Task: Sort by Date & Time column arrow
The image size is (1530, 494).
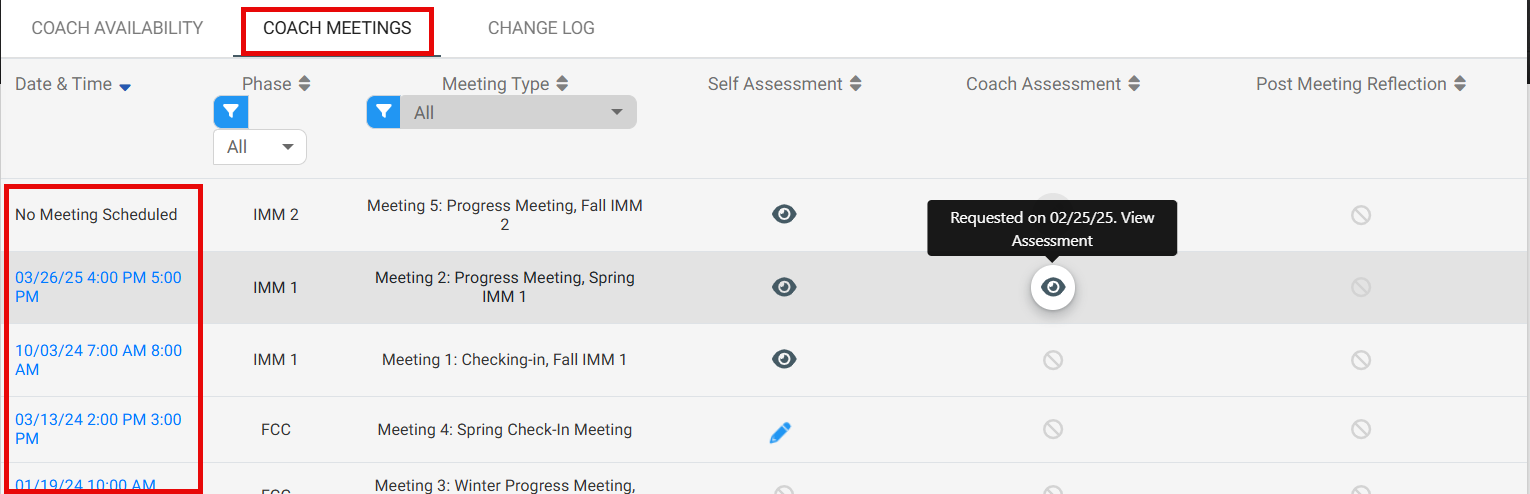Action: click(x=125, y=87)
